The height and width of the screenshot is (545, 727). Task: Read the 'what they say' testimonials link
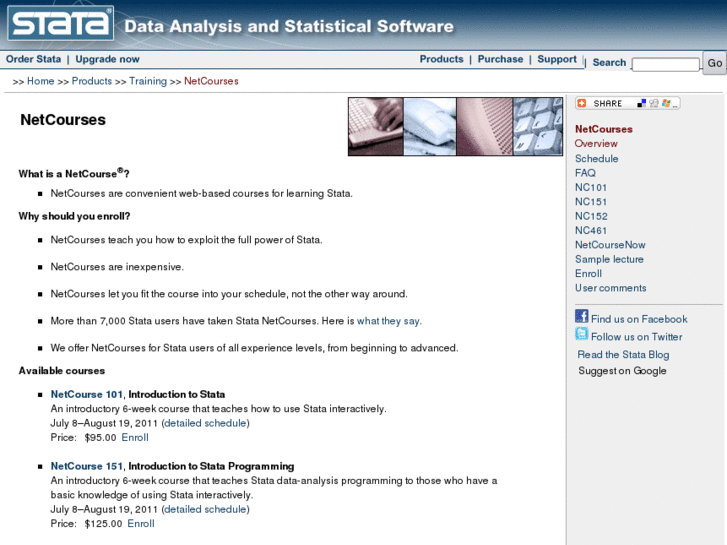tap(389, 321)
